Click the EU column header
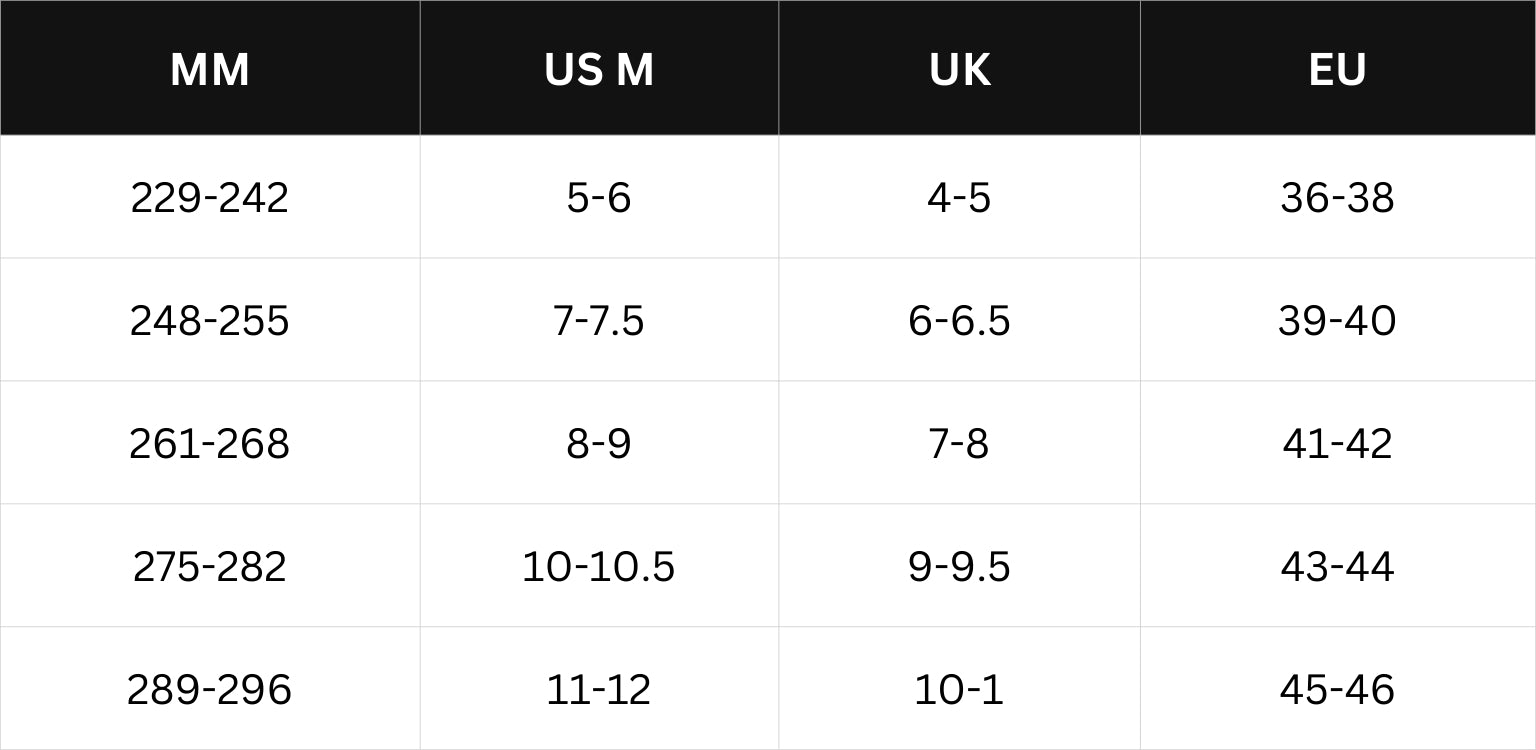 [x=1338, y=68]
